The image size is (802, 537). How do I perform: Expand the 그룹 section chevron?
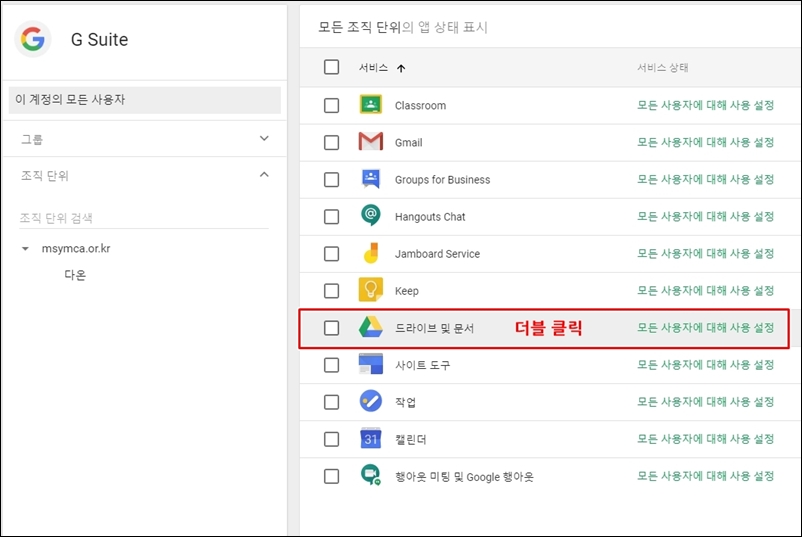point(264,138)
